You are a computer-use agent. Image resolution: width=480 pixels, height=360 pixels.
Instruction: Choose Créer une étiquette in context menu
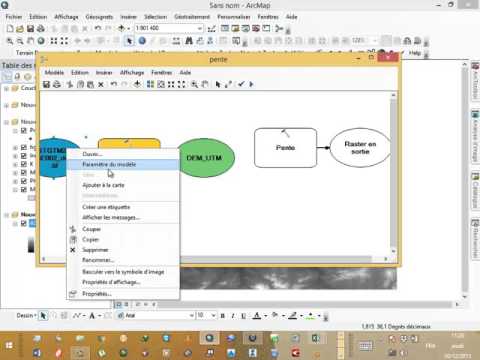coord(123,207)
